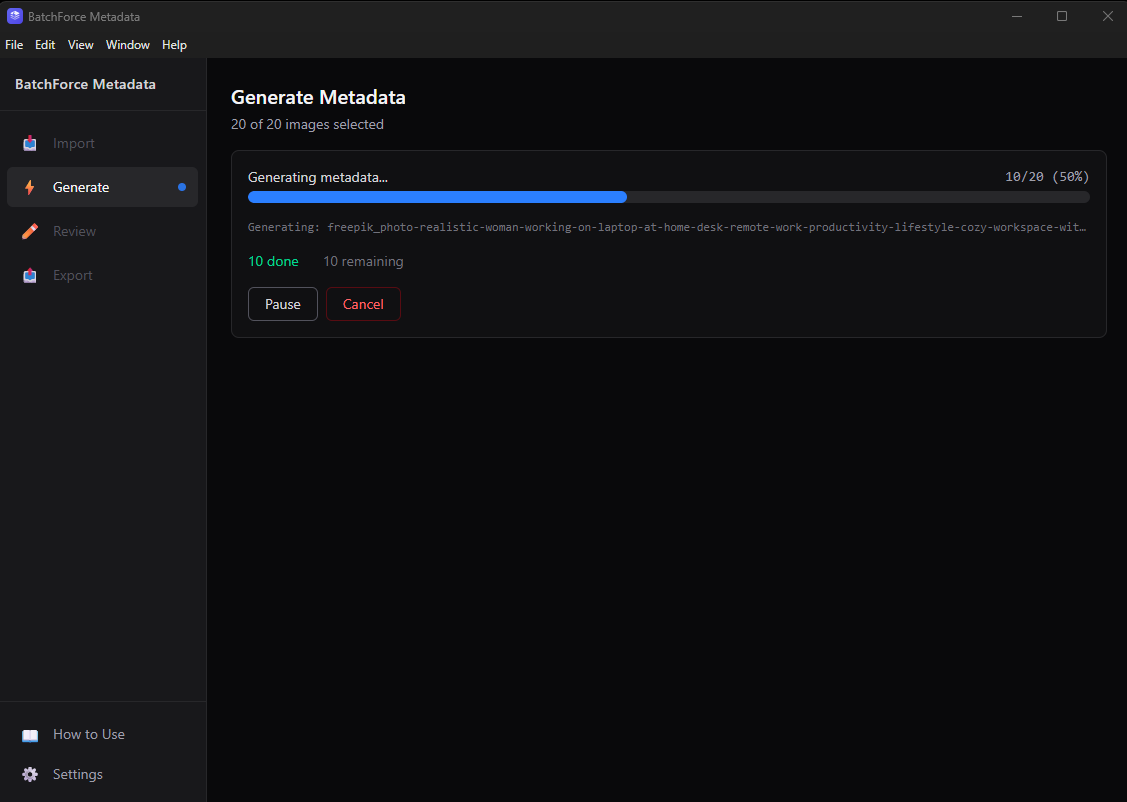The height and width of the screenshot is (802, 1127).
Task: Open the Help menu
Action: (174, 44)
